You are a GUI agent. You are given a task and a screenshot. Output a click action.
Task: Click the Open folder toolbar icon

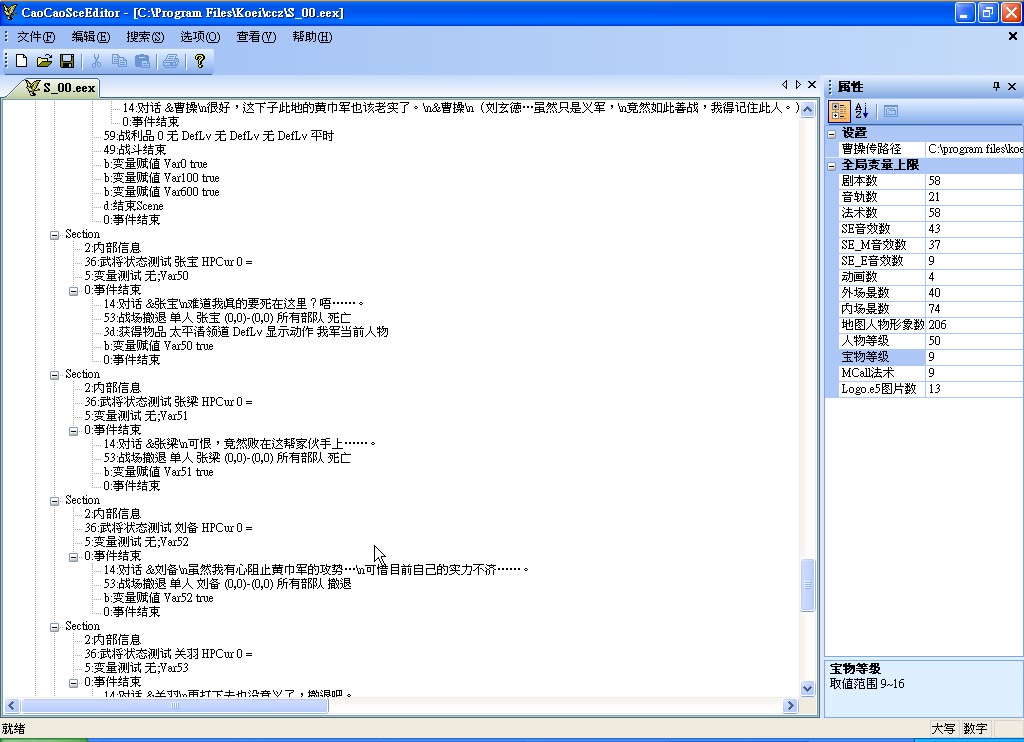pos(44,61)
